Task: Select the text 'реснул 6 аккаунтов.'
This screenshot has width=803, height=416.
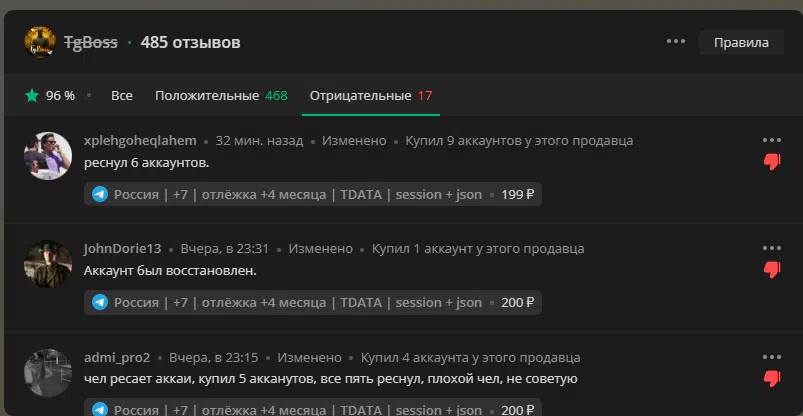Action: click(x=146, y=164)
